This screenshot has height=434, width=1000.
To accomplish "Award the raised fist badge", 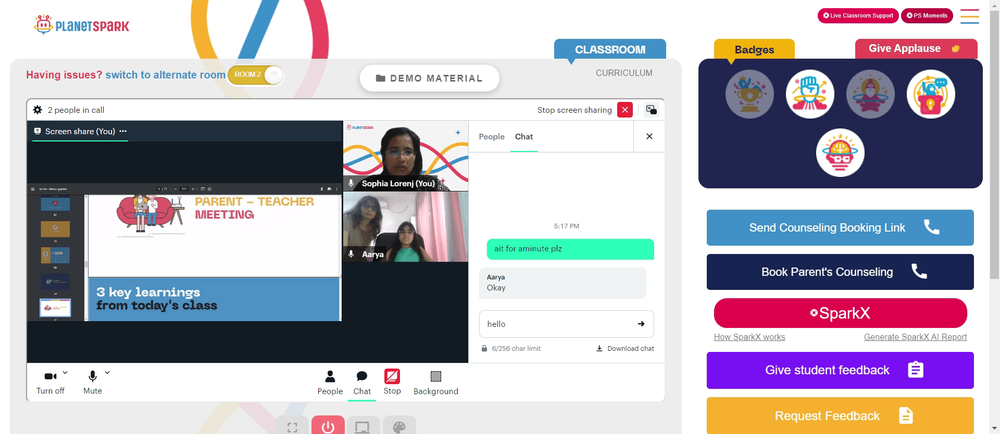I will [810, 94].
